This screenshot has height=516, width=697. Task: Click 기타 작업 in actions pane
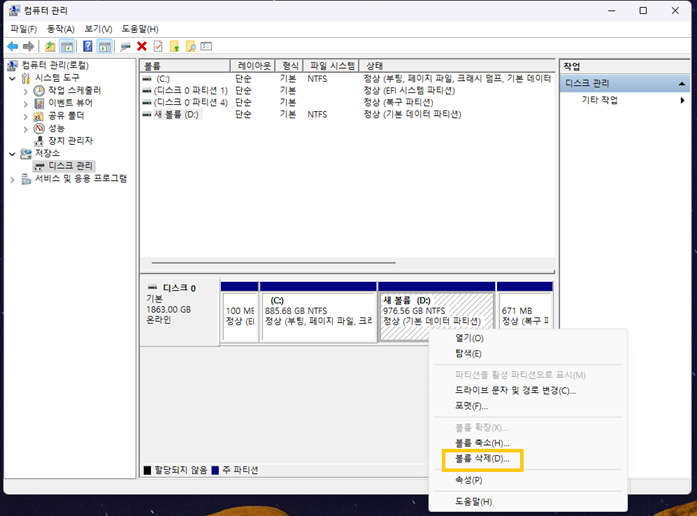[600, 100]
